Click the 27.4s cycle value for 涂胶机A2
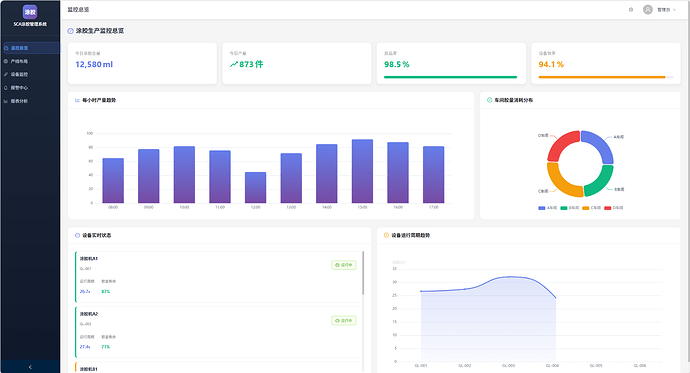Image resolution: width=690 pixels, height=373 pixels. pos(85,347)
